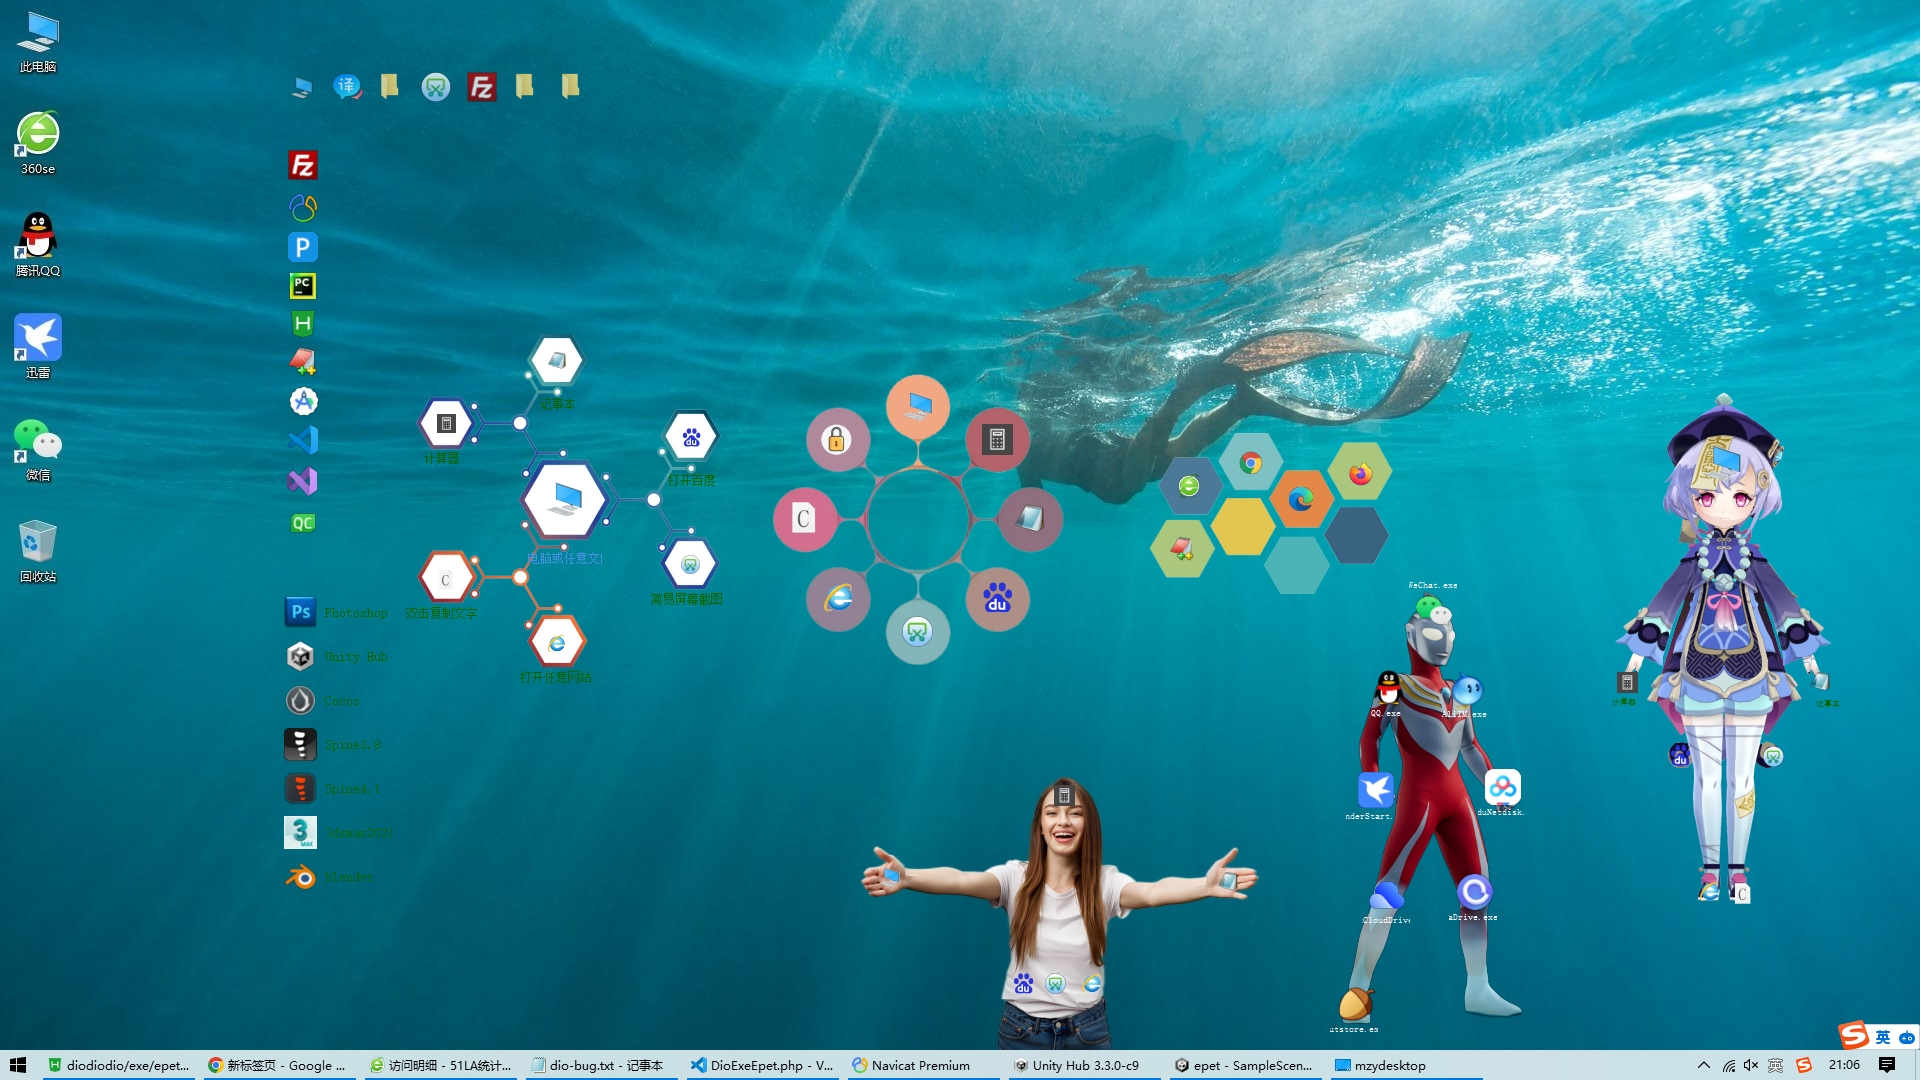The width and height of the screenshot is (1920, 1080).
Task: Click the AliIM.exe icon on Ultraman
Action: 1466,690
